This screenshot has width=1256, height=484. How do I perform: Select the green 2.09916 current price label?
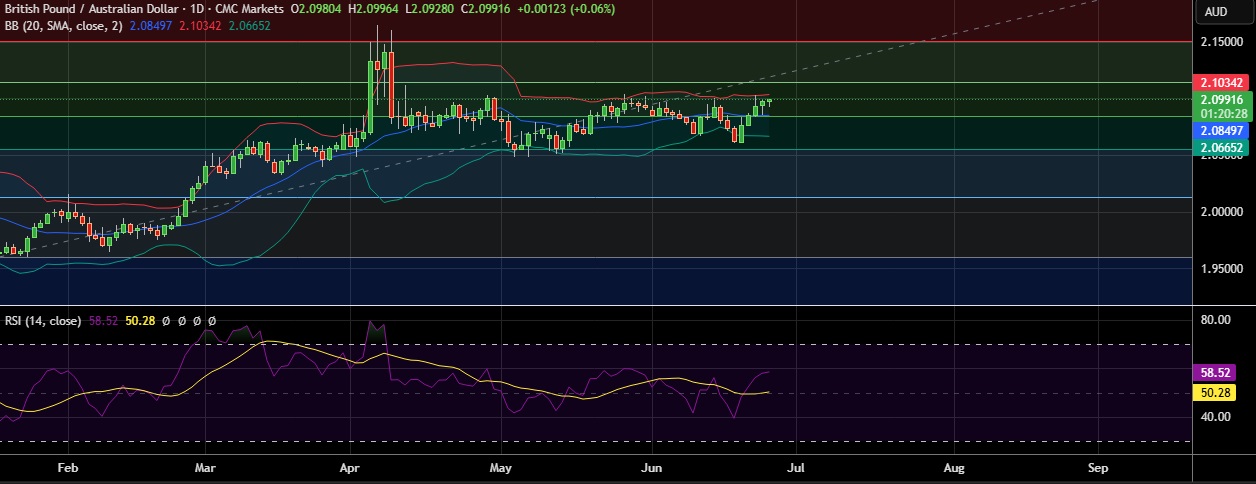pos(1221,100)
